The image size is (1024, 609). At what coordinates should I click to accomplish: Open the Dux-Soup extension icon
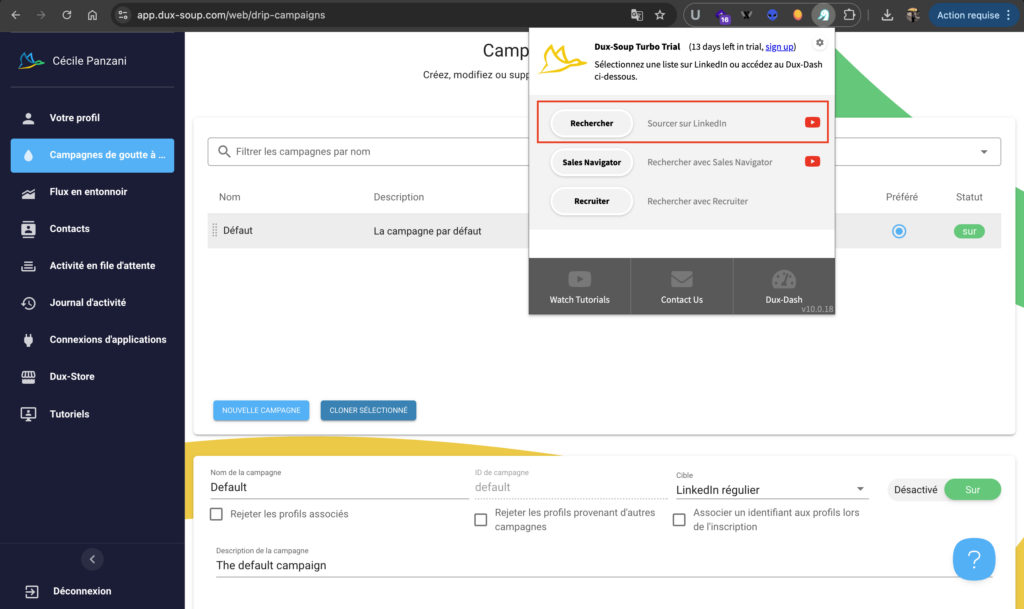coord(823,15)
